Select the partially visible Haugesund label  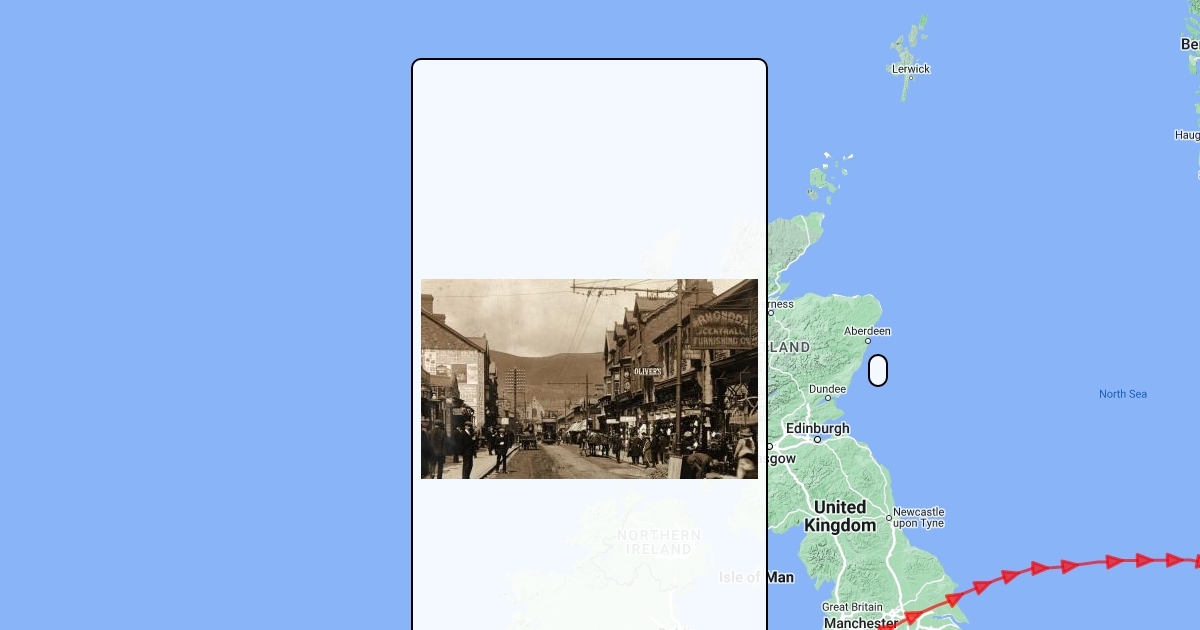click(x=1187, y=135)
